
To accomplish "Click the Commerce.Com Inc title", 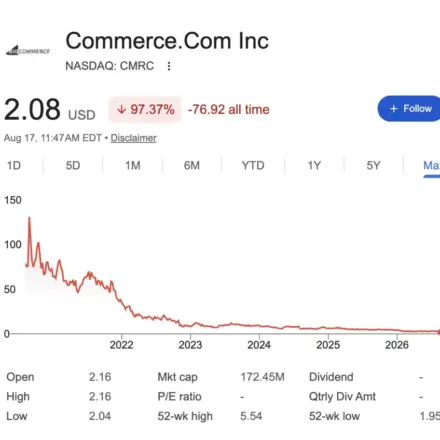I will [x=167, y=41].
